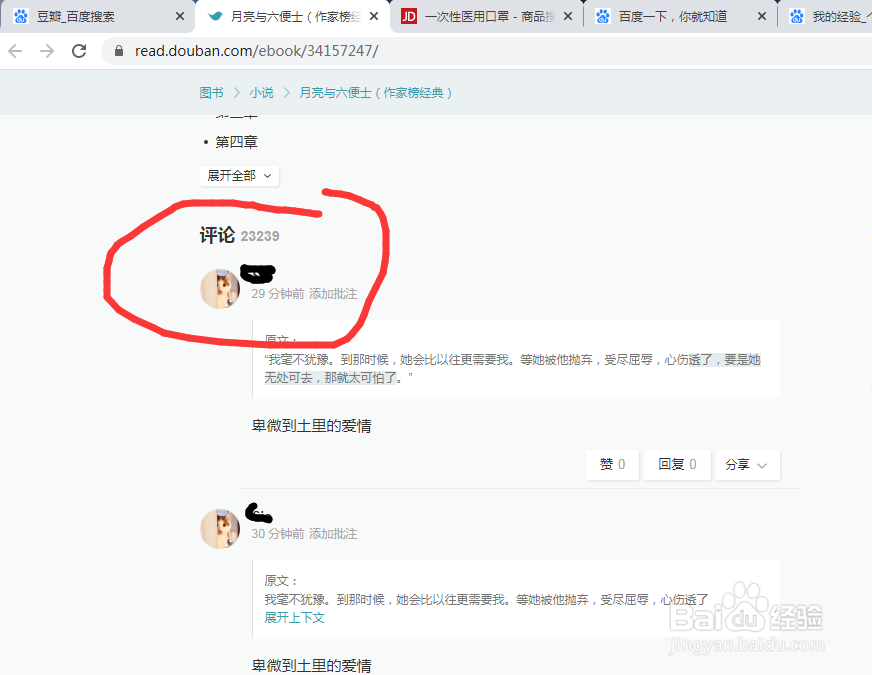This screenshot has height=675, width=872.
Task: Open avatar of the 29 分钟前 commenter
Action: click(x=220, y=289)
